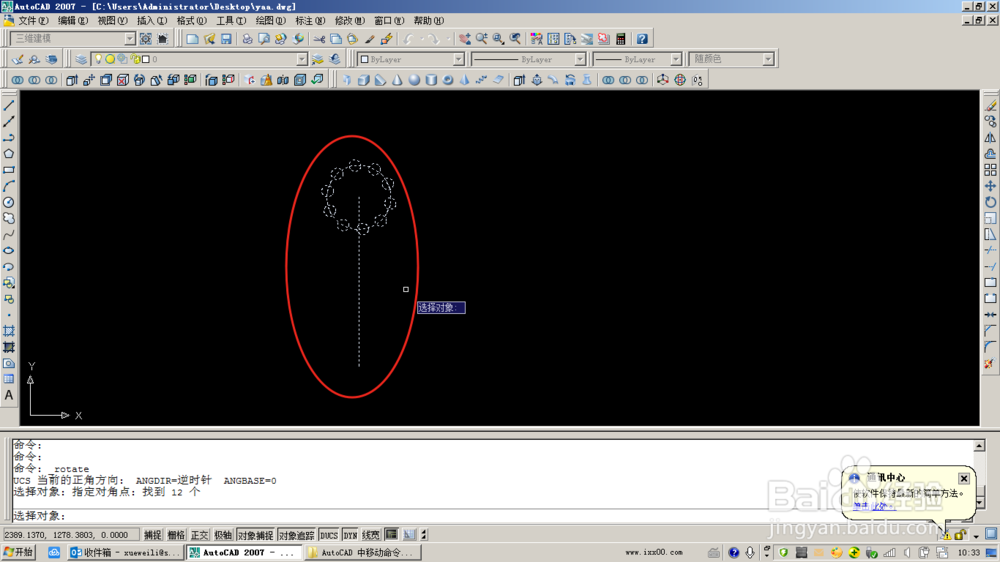Toggle 正交 ortho mode
The width and height of the screenshot is (1000, 562).
click(x=200, y=535)
